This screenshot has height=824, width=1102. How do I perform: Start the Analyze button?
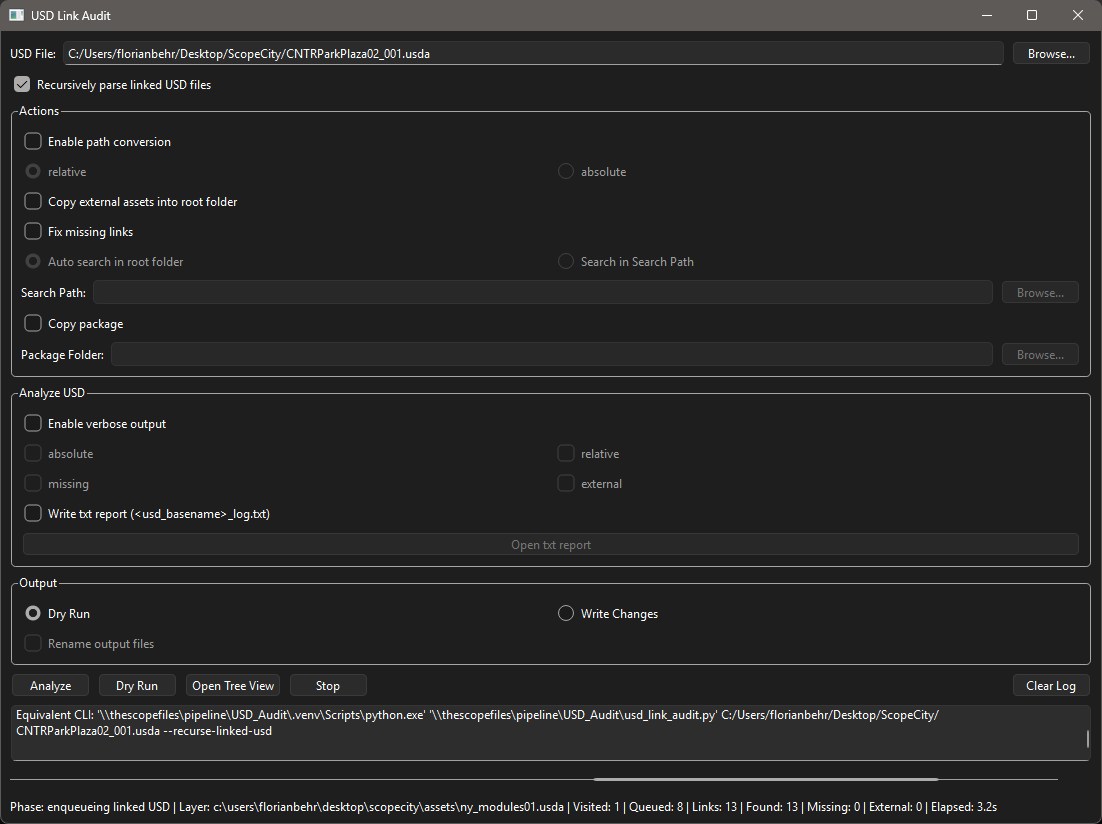pyautogui.click(x=51, y=685)
